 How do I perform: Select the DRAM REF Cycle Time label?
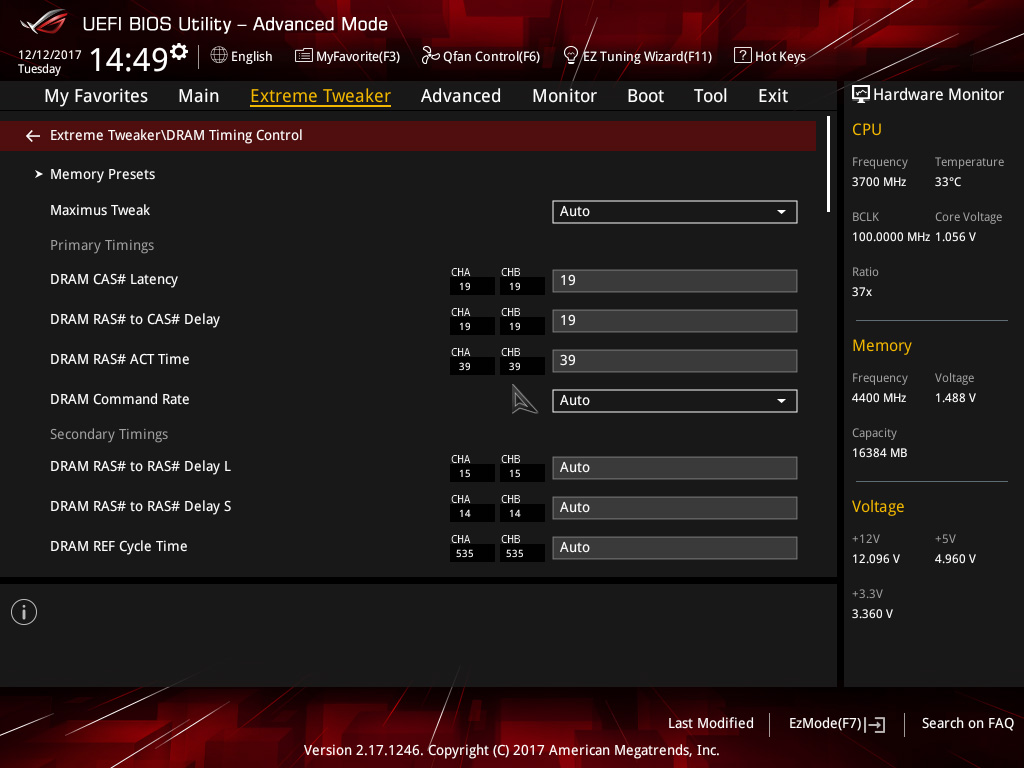tap(119, 546)
